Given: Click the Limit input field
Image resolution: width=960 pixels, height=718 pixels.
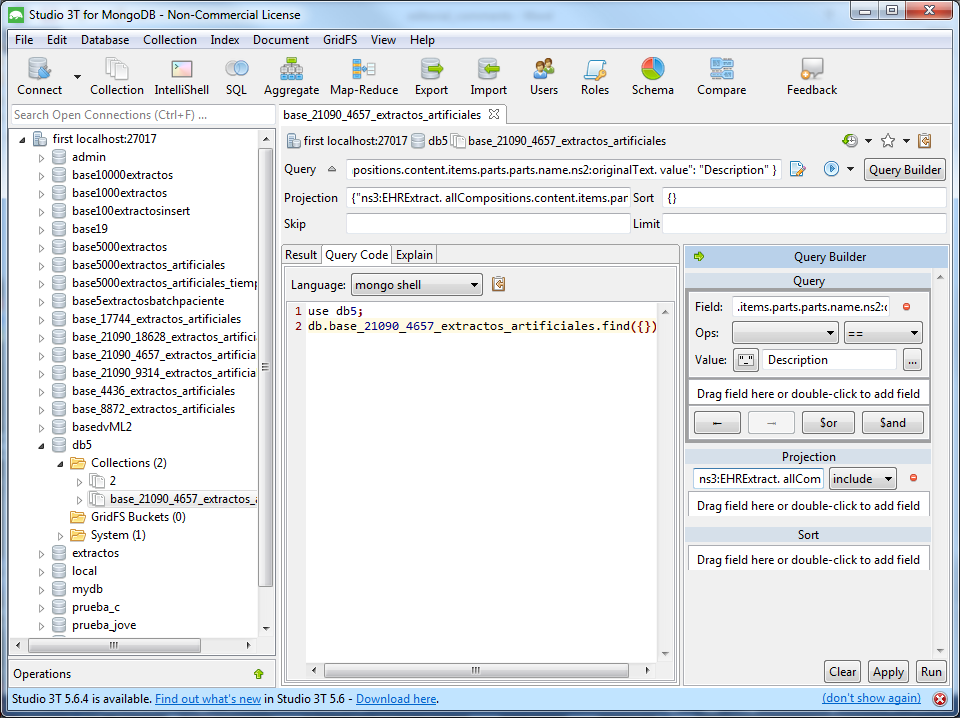Looking at the screenshot, I should point(803,224).
